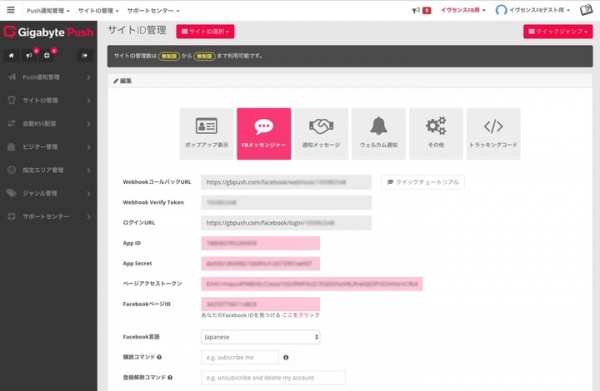The height and width of the screenshot is (391, 600).
Task: Open the サポートセンター top menu
Action: point(153,11)
